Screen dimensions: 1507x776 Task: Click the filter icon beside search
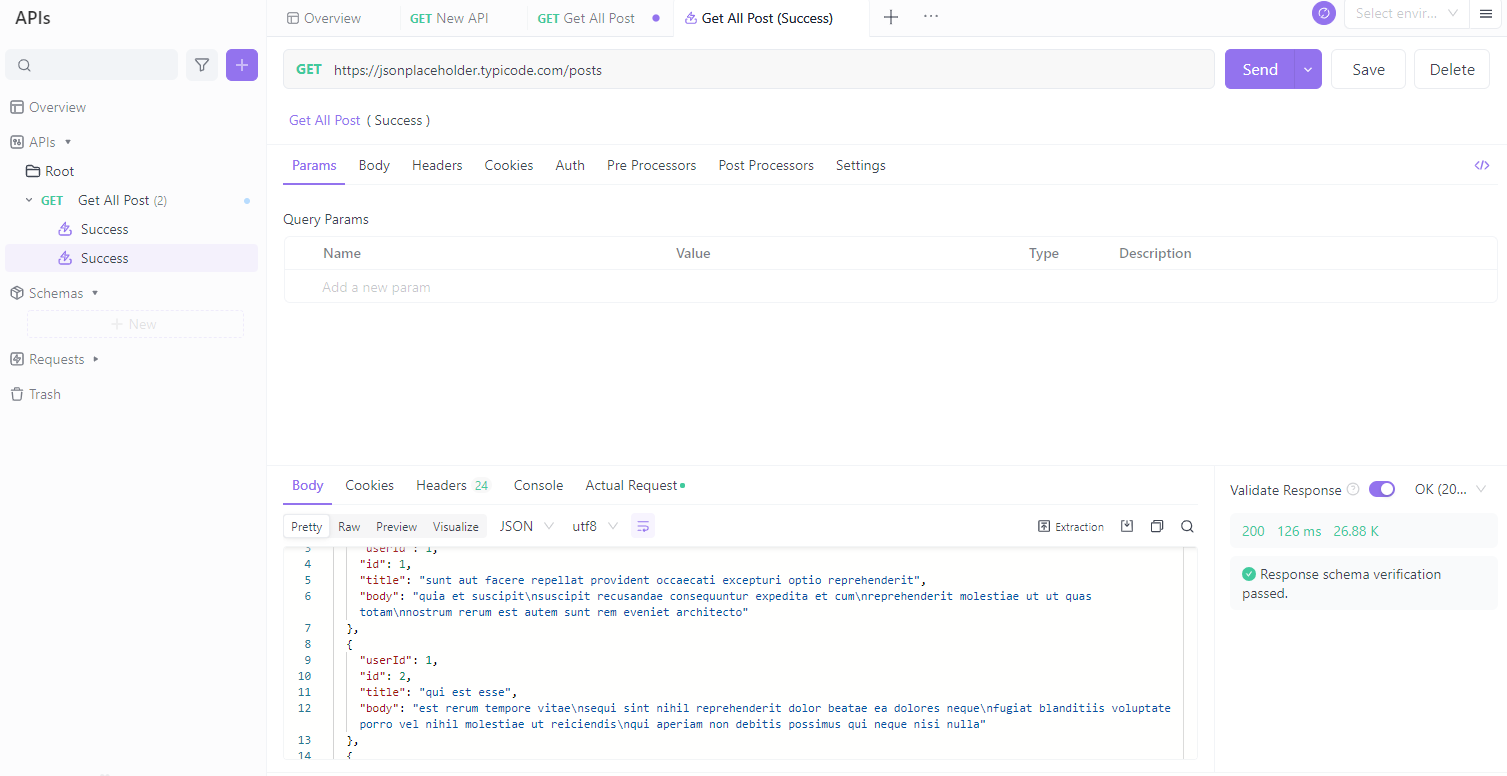click(202, 65)
